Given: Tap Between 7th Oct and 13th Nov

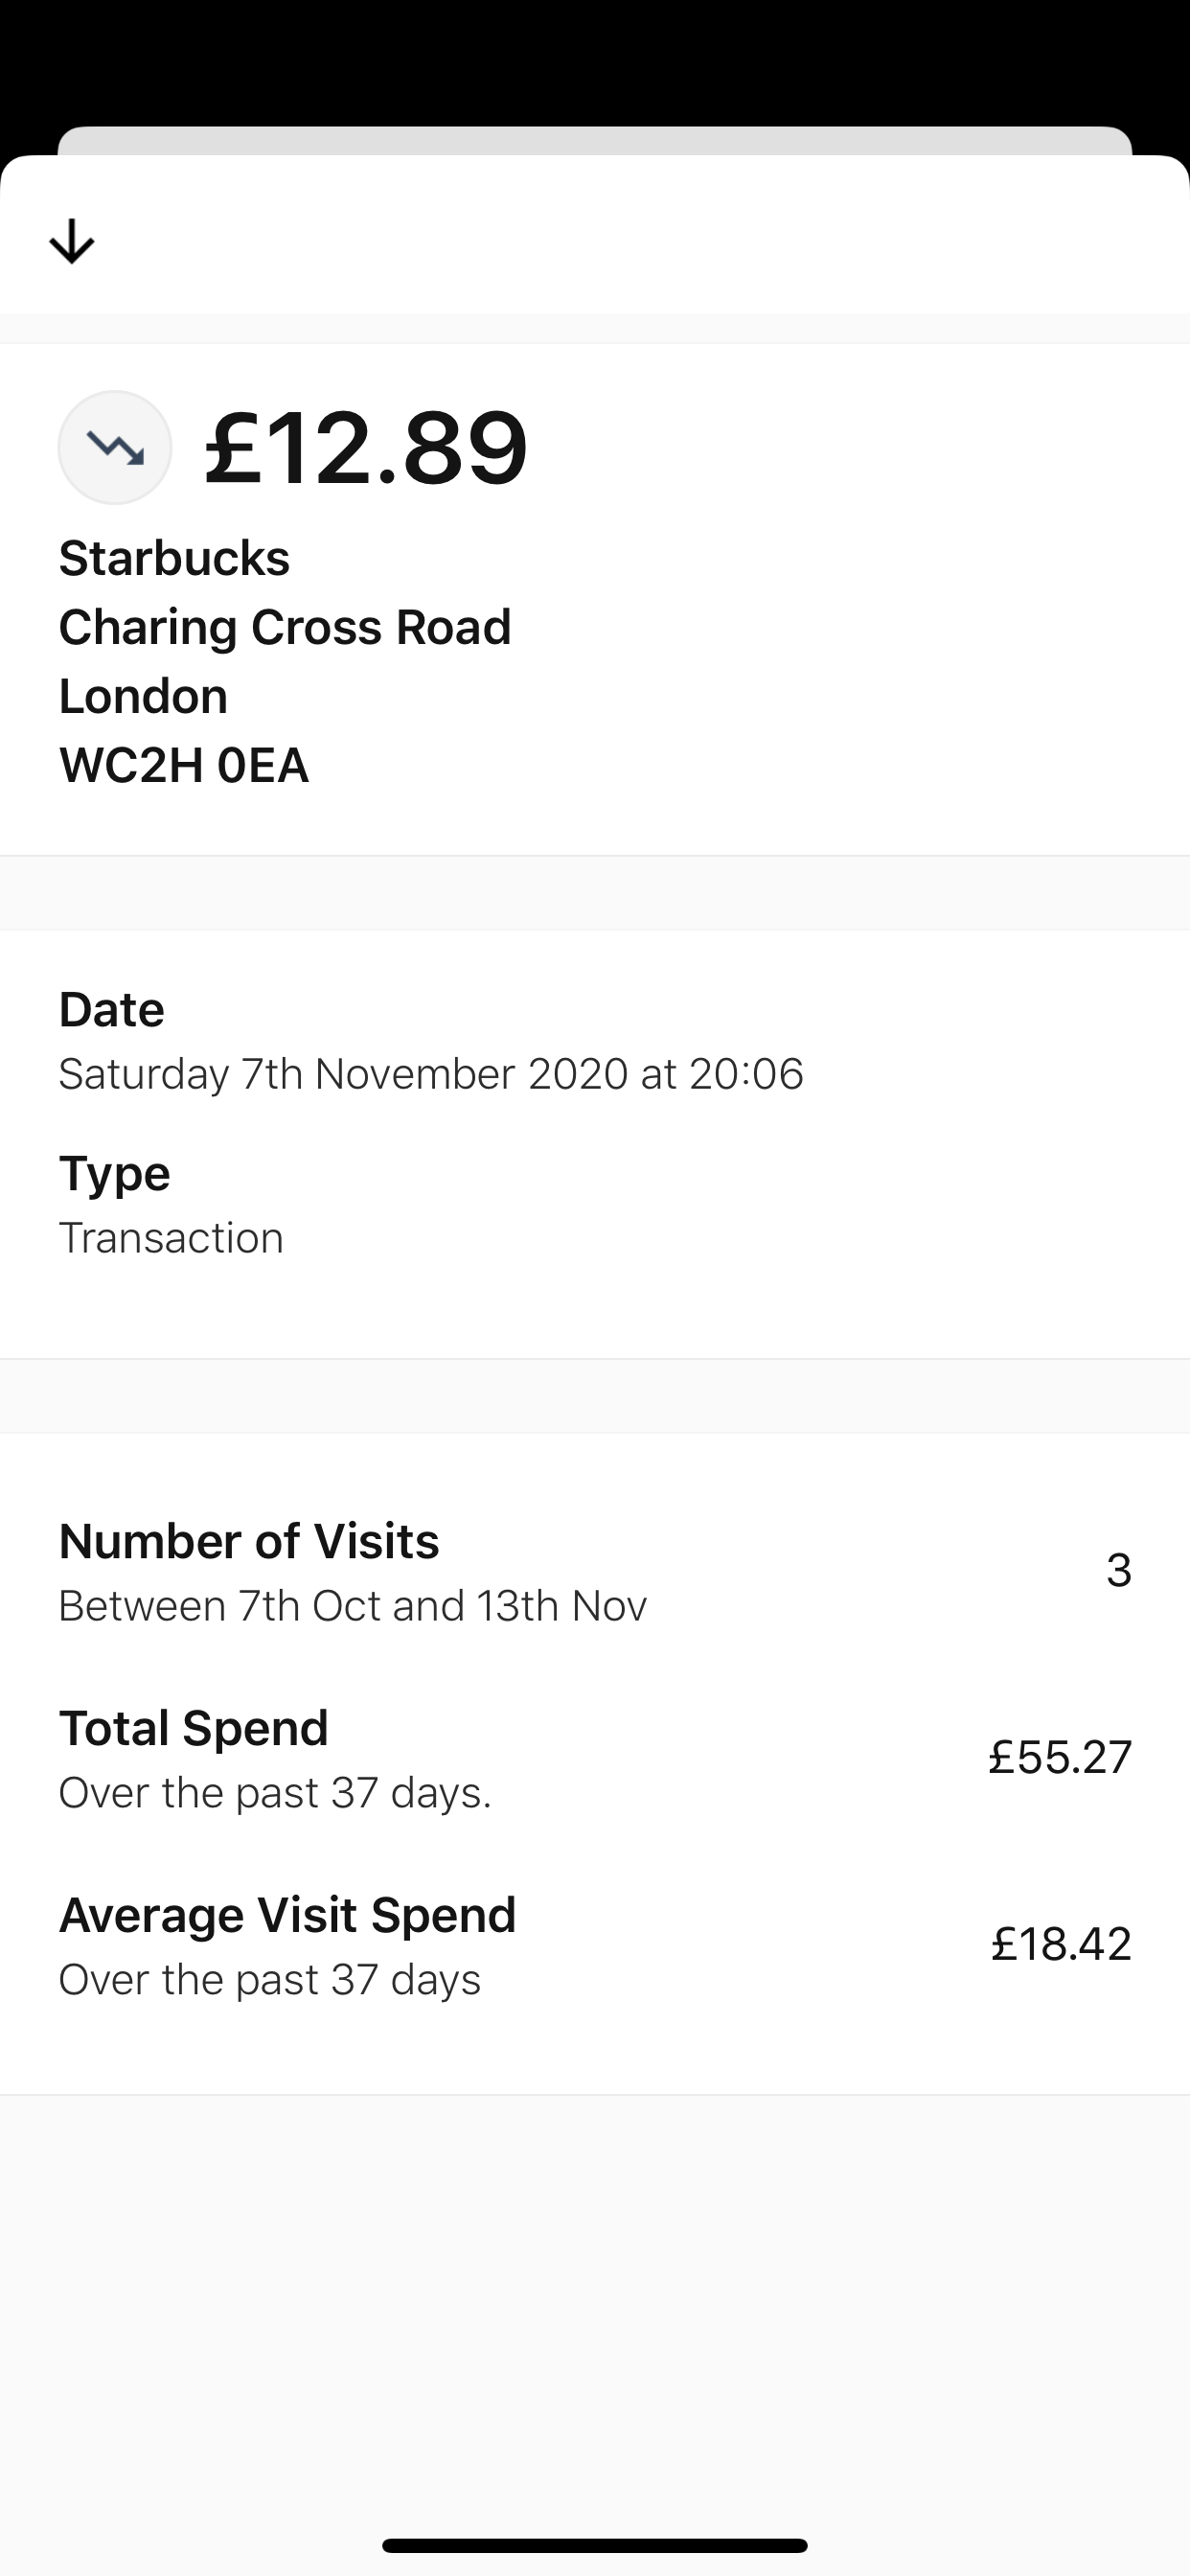Looking at the screenshot, I should [x=353, y=1605].
